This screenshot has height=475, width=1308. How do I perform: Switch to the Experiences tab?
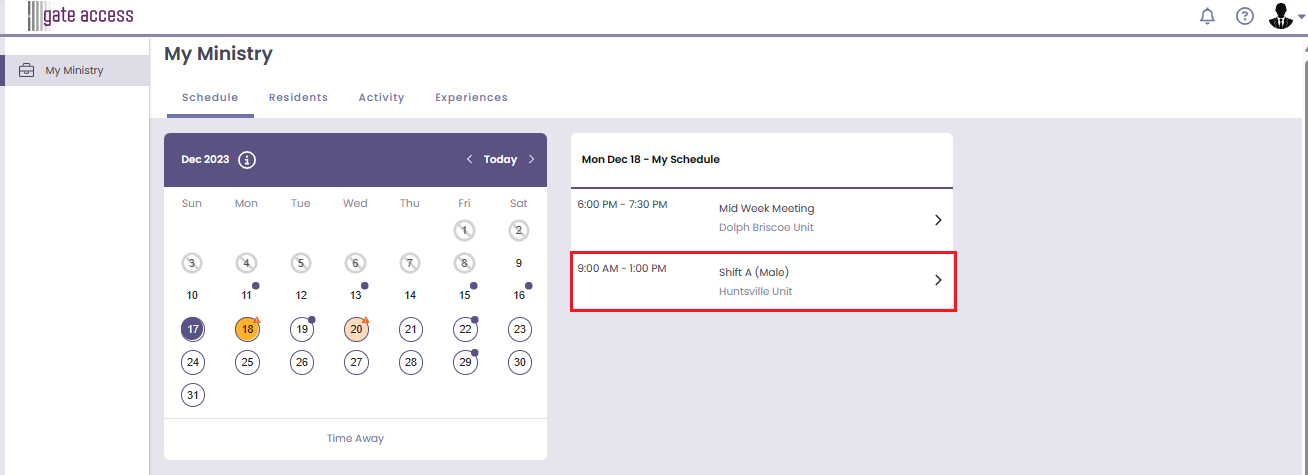pyautogui.click(x=471, y=97)
